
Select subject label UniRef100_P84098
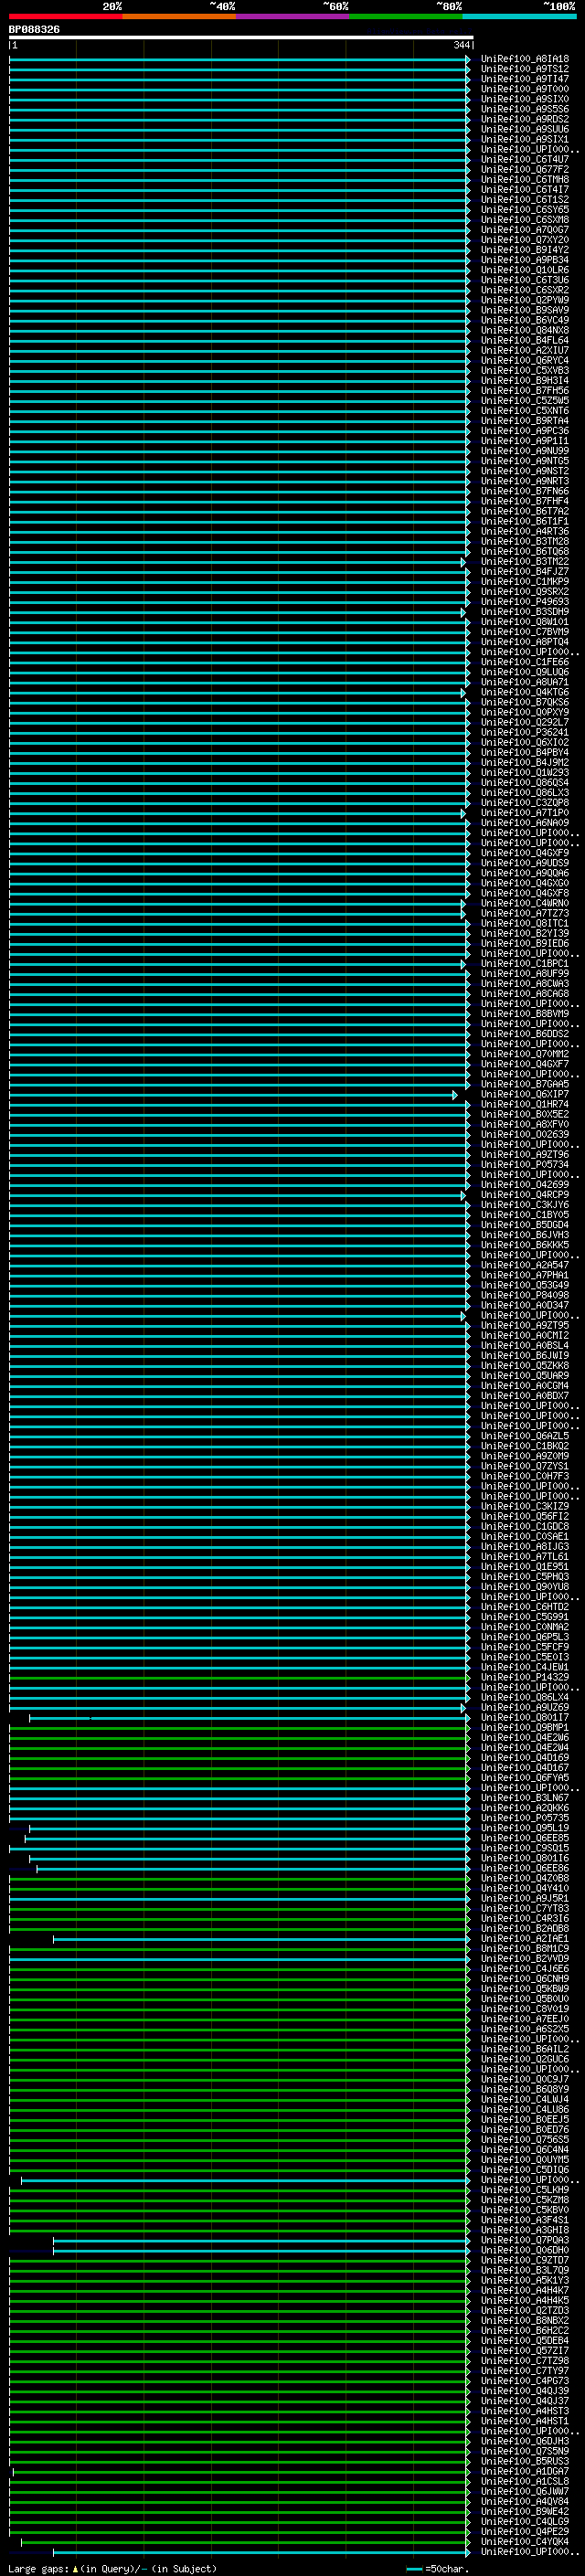coord(524,1295)
